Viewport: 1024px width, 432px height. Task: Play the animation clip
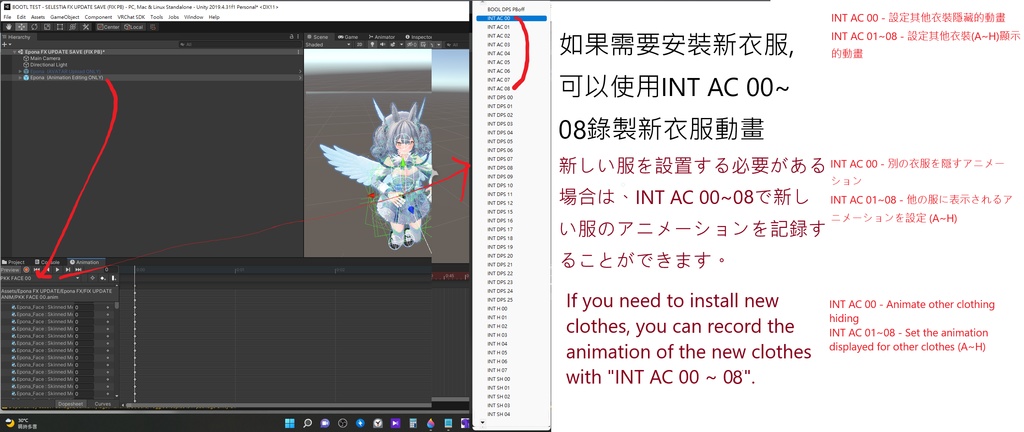coord(57,270)
